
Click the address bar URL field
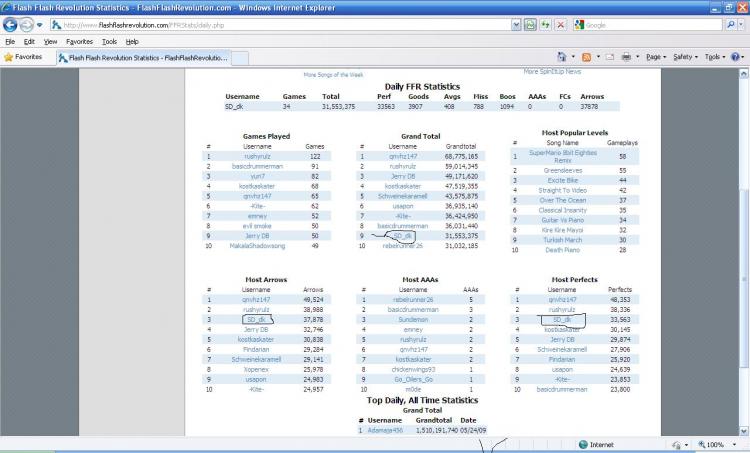coord(280,25)
